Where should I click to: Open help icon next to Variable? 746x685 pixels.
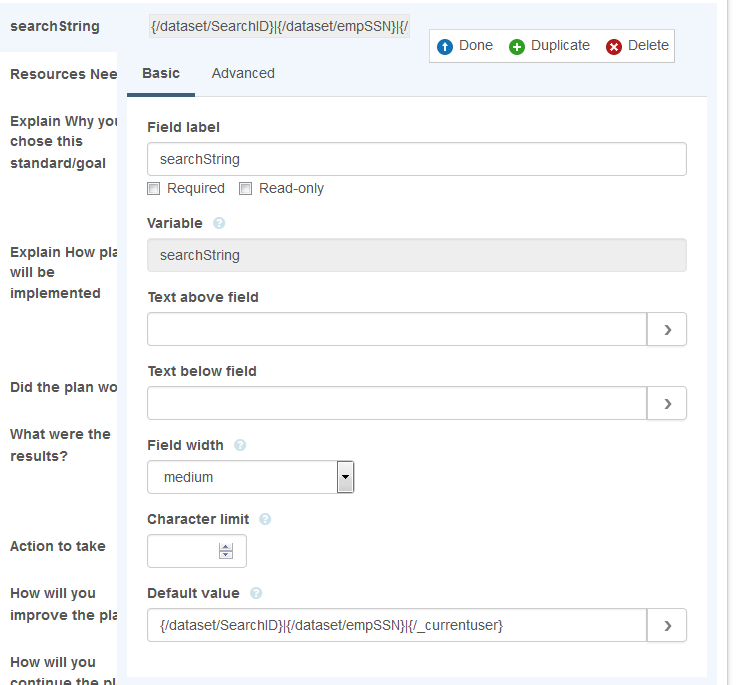tap(219, 223)
